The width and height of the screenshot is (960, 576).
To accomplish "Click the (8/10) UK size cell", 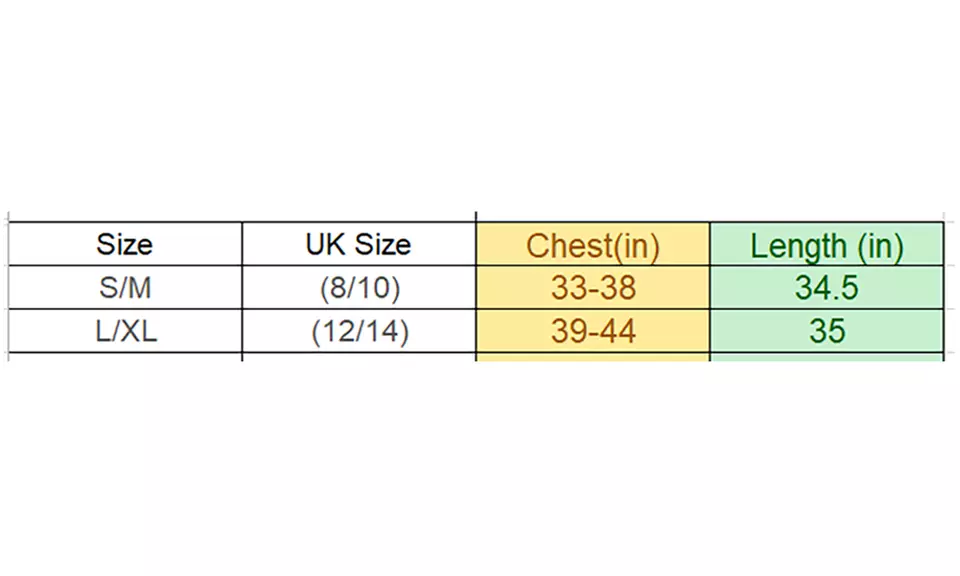I will (x=358, y=288).
